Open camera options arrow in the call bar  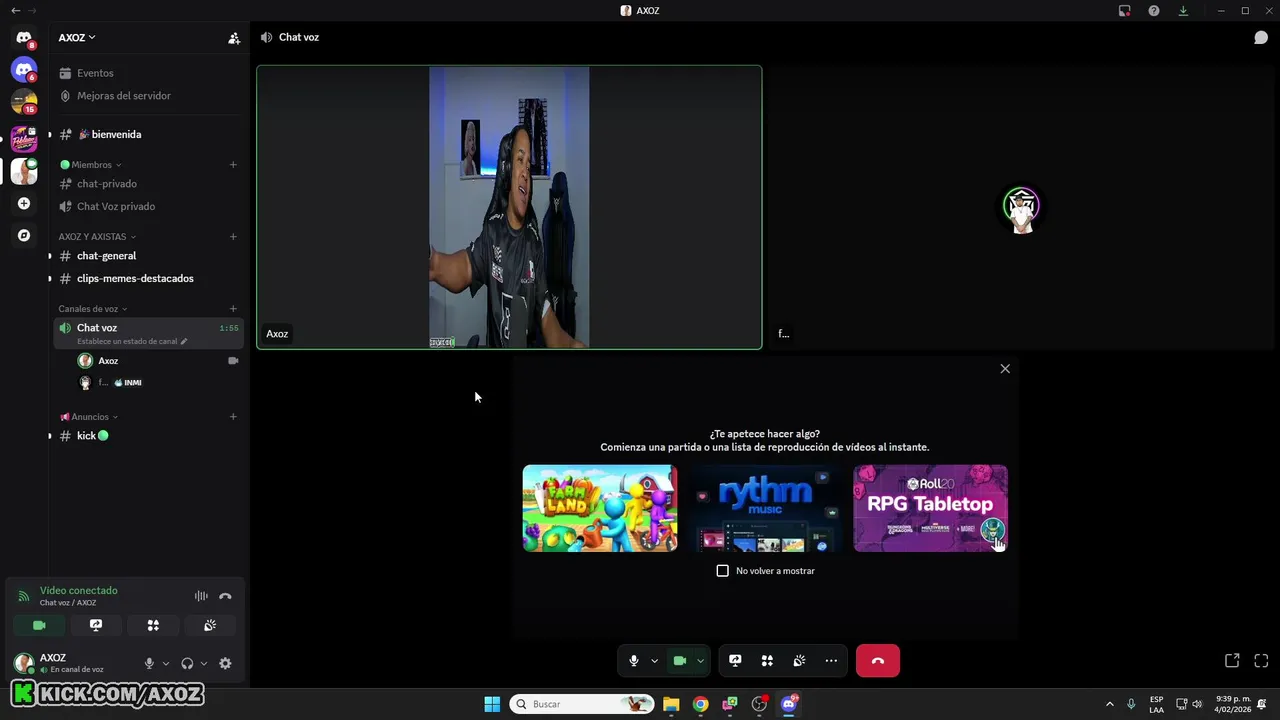coord(700,661)
